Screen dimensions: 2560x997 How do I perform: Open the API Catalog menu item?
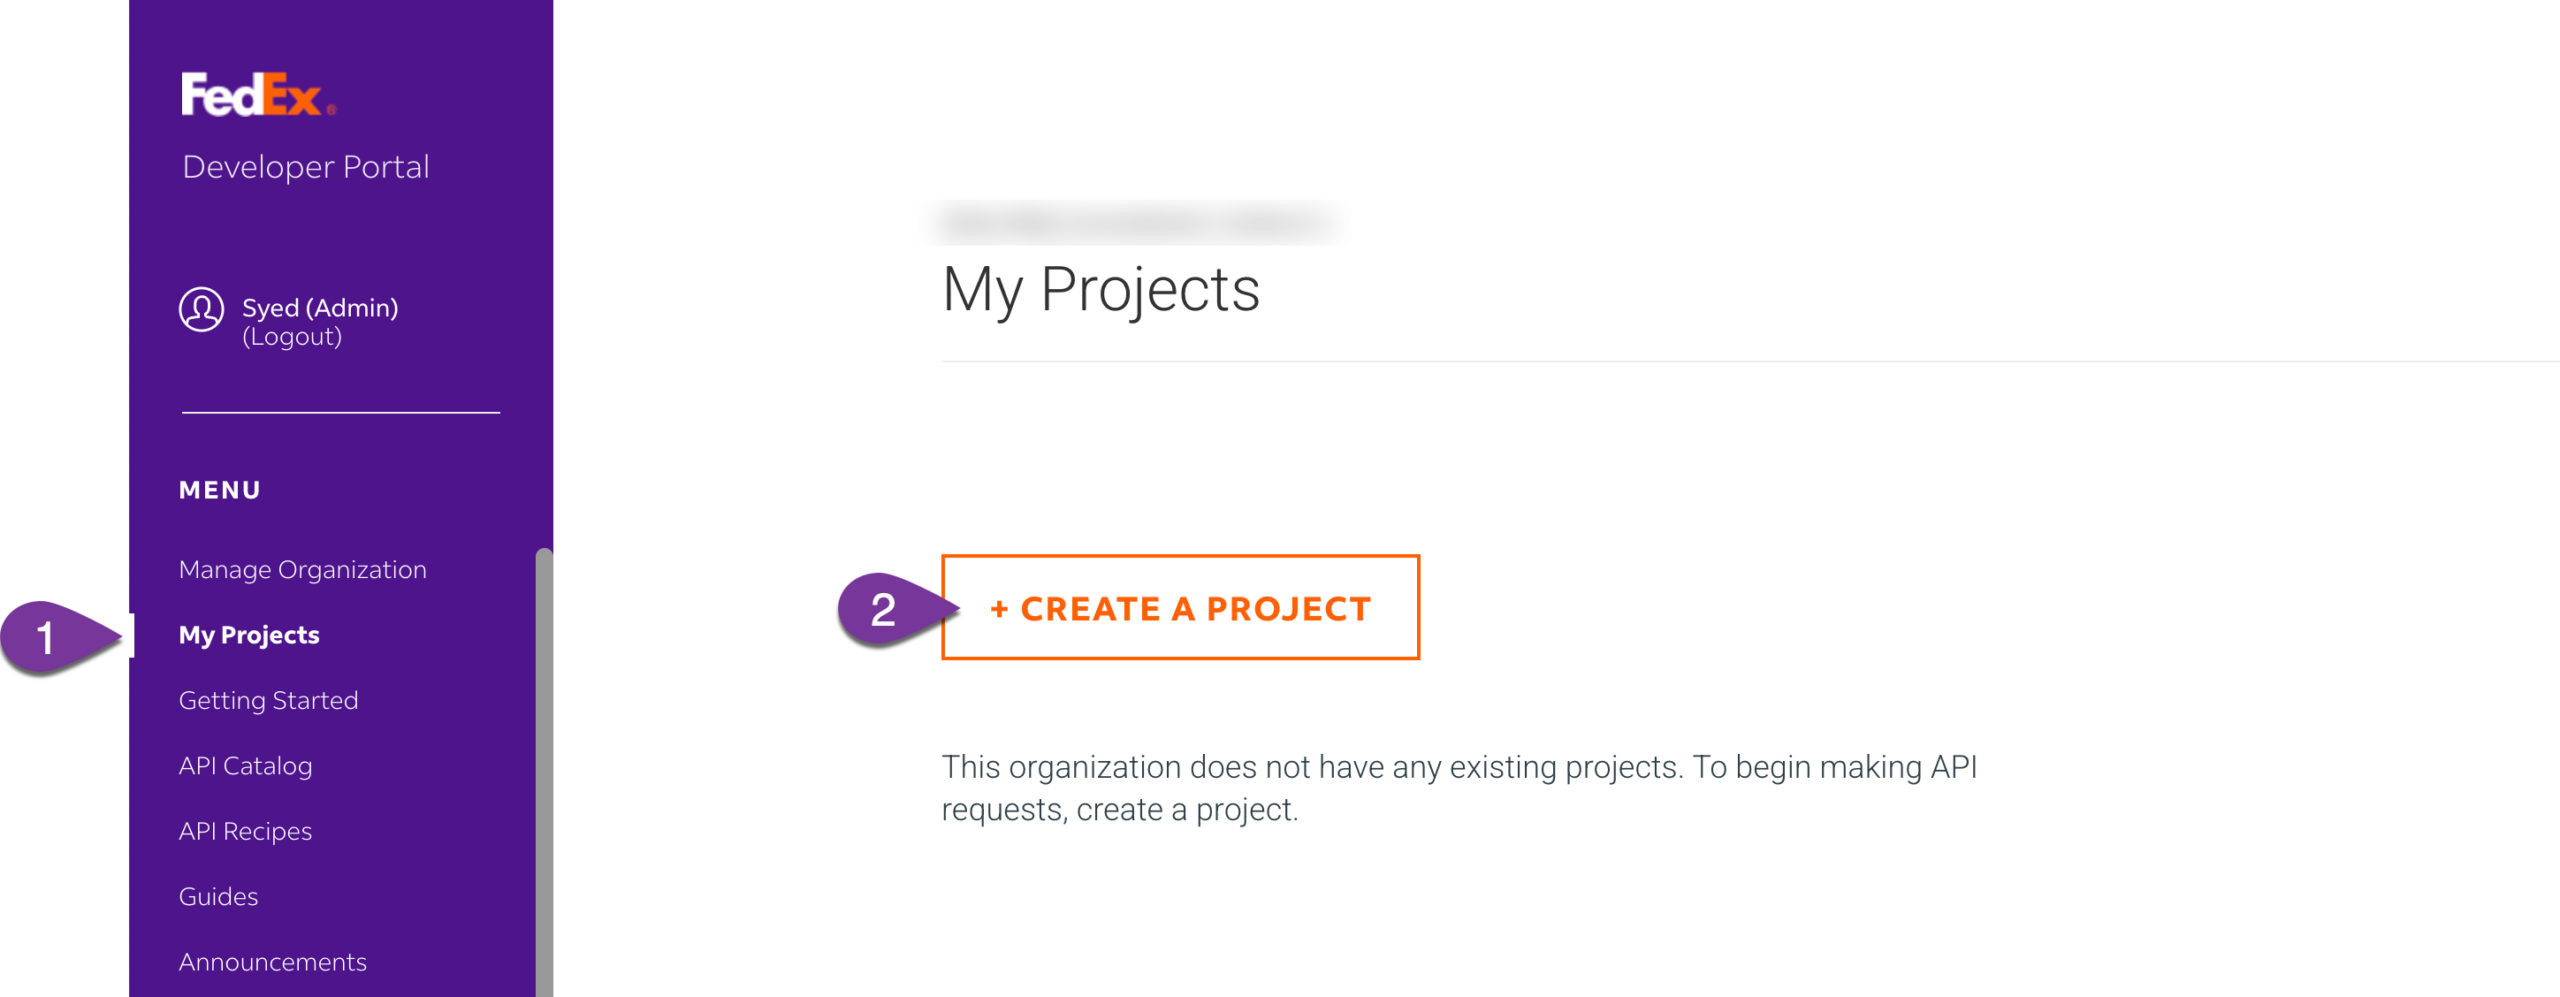pos(245,766)
